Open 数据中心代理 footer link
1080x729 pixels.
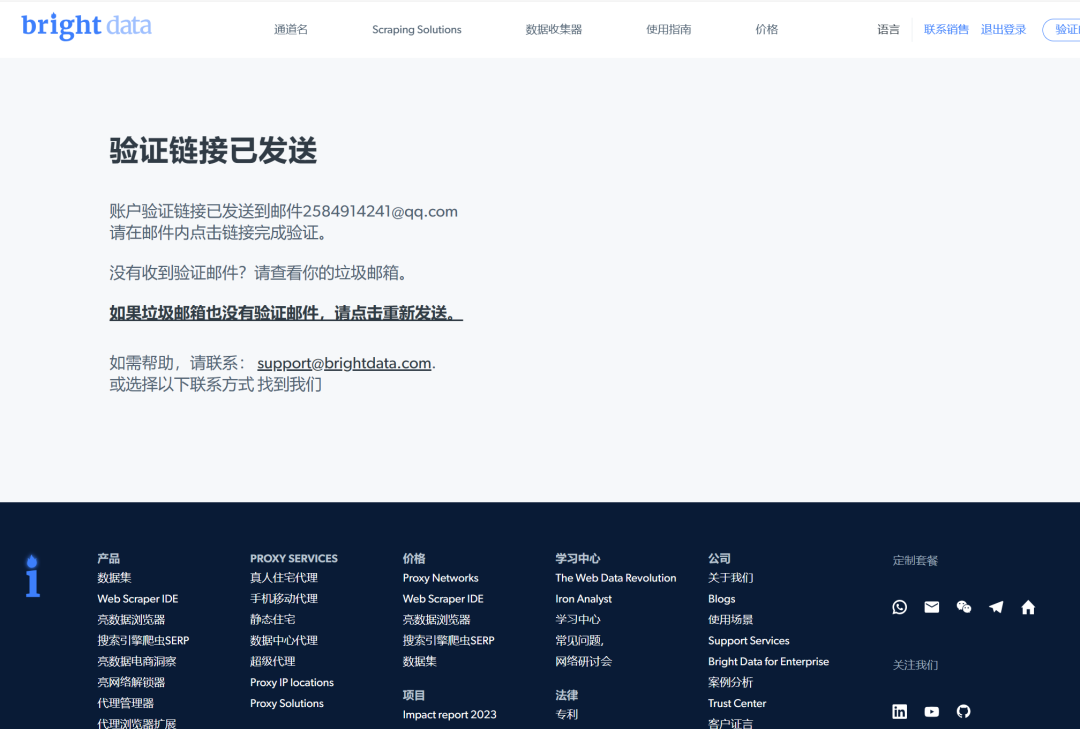coord(284,640)
